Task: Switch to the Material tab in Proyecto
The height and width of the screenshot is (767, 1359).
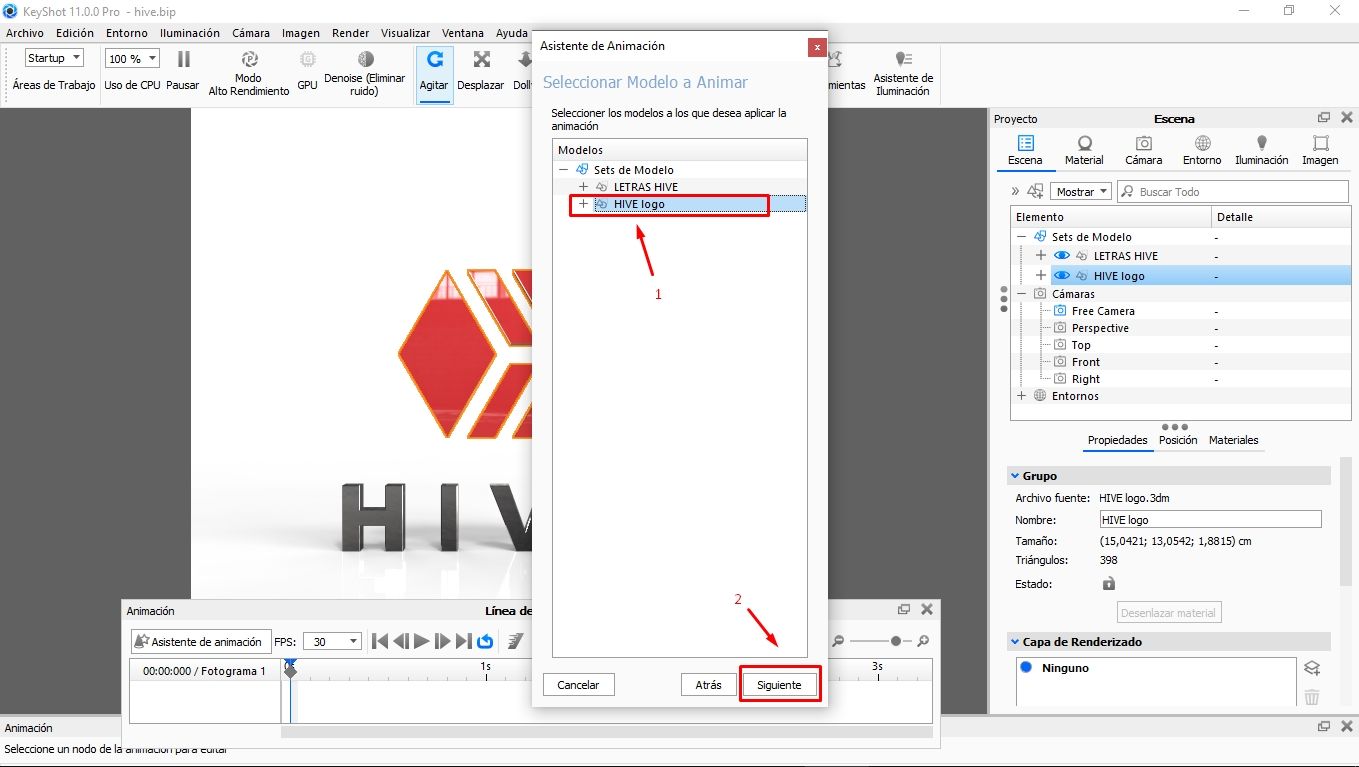Action: [x=1084, y=151]
